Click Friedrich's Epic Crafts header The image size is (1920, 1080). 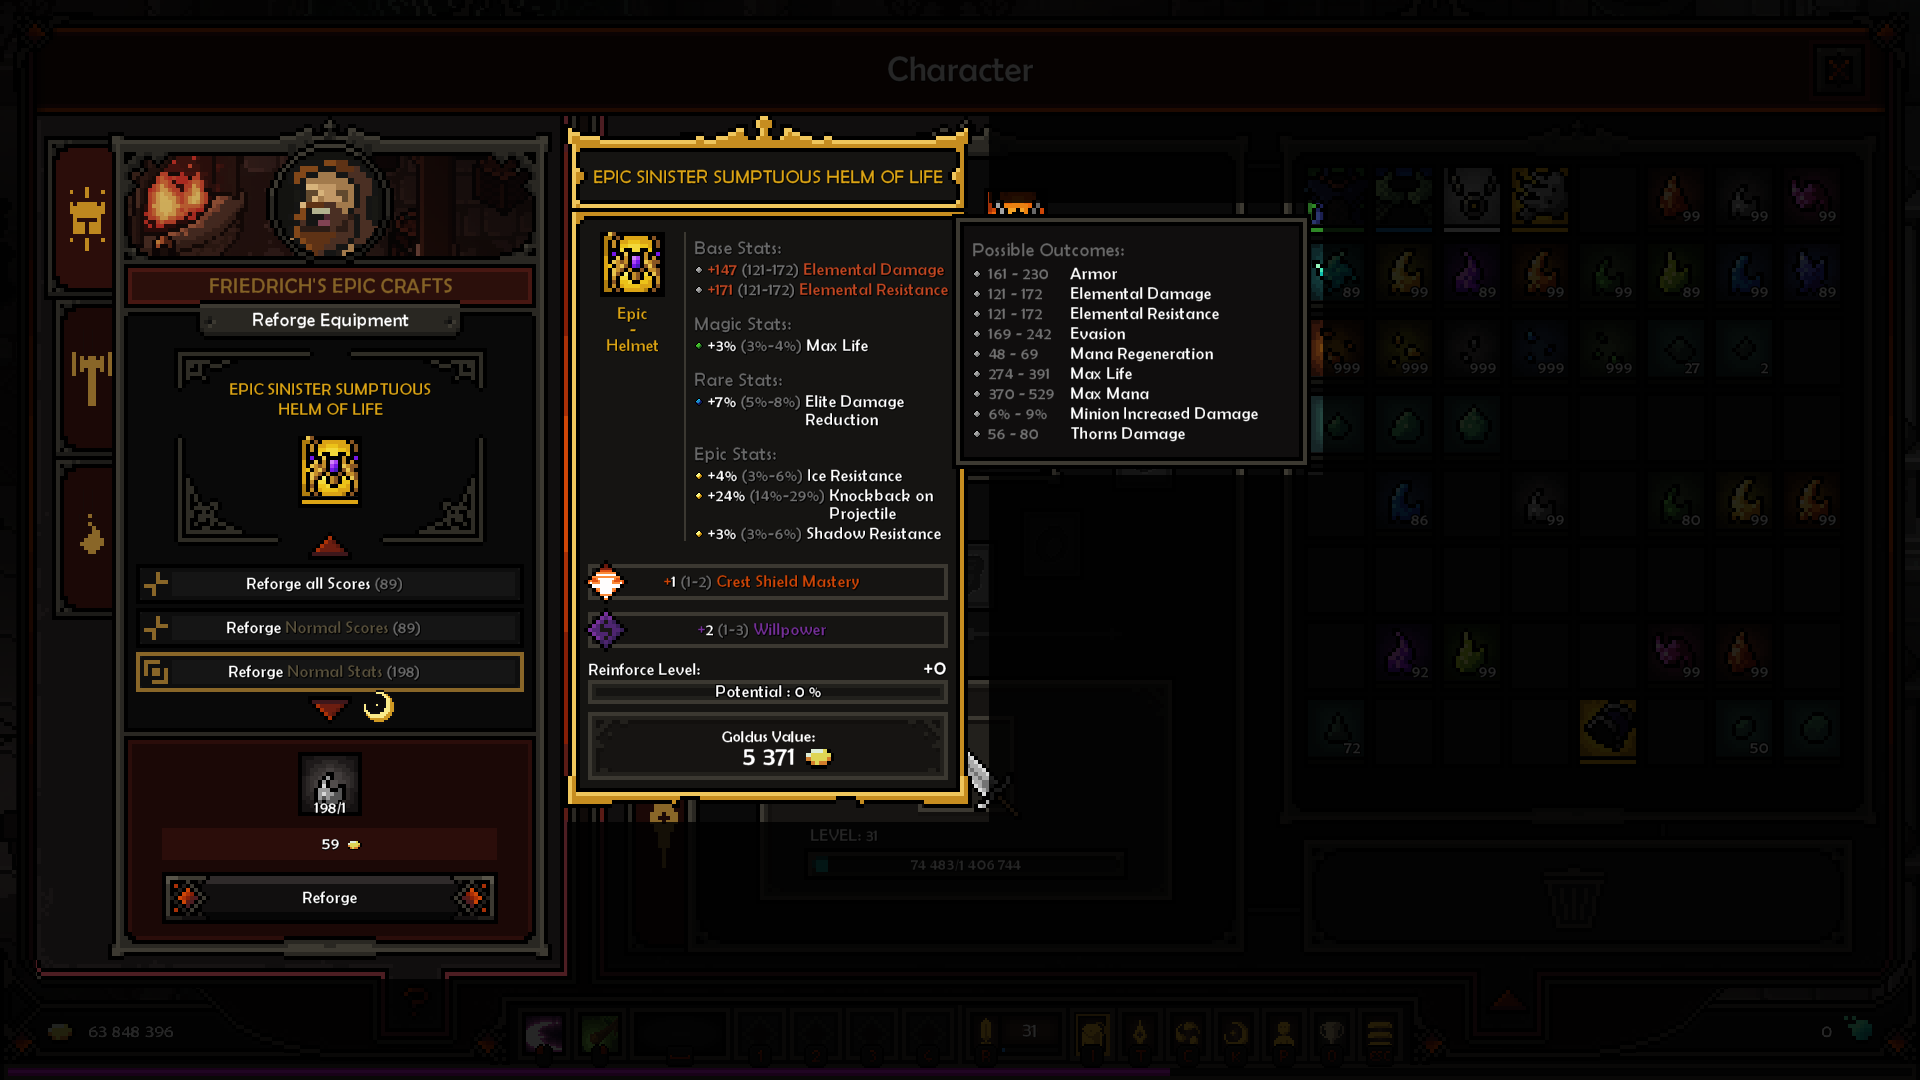point(330,286)
